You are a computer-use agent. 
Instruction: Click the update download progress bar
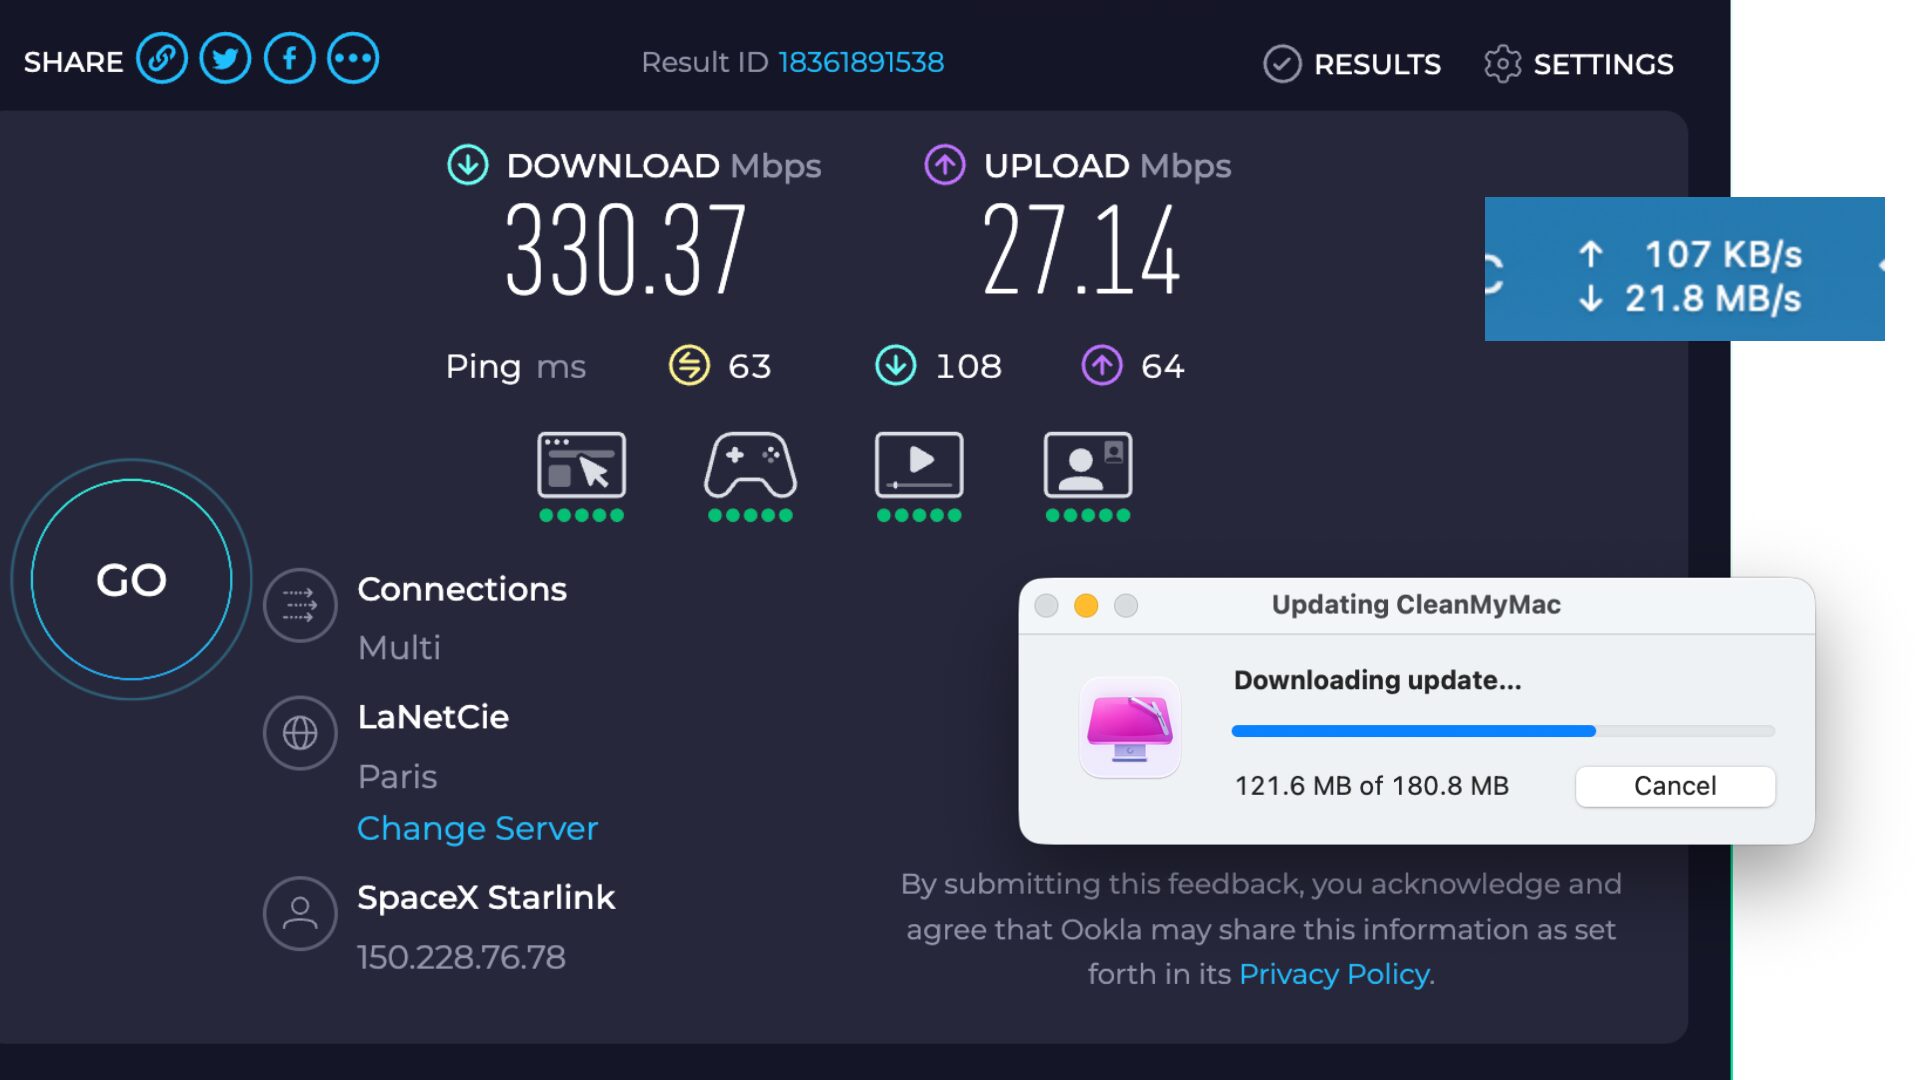coord(1503,731)
